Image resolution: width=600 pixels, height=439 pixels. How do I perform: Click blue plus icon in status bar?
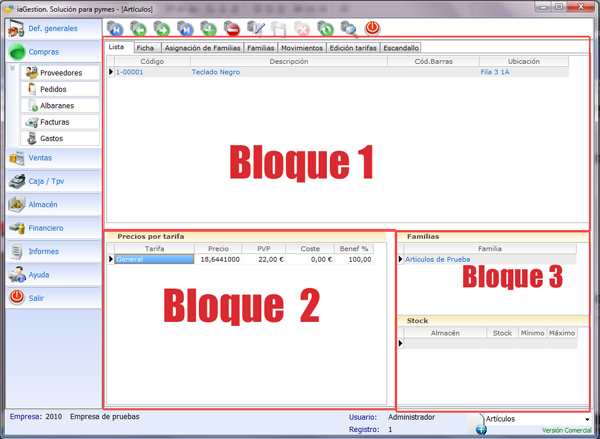click(481, 430)
